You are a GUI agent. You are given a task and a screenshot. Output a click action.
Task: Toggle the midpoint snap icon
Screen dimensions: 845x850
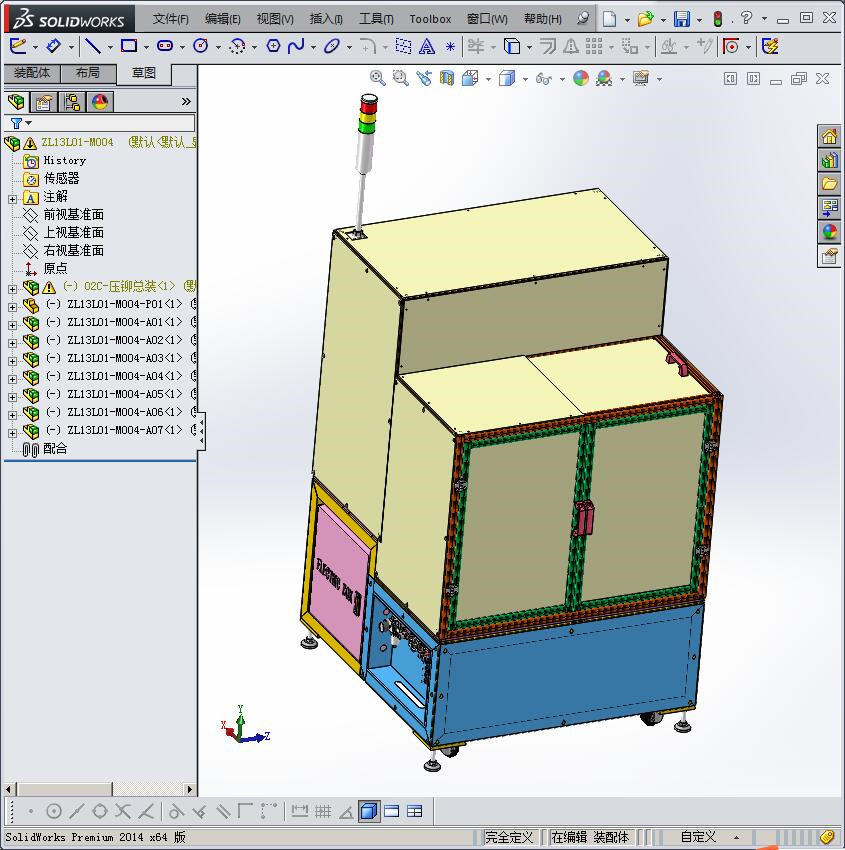coord(76,812)
